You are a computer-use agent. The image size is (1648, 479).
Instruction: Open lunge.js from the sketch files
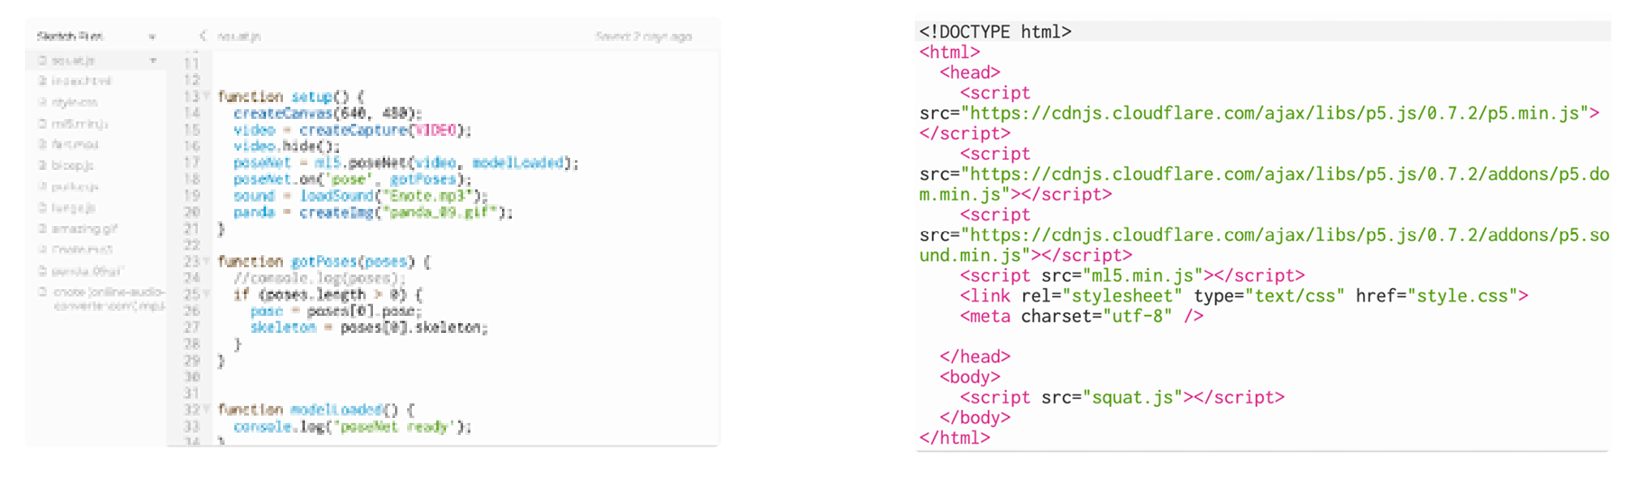click(x=74, y=208)
